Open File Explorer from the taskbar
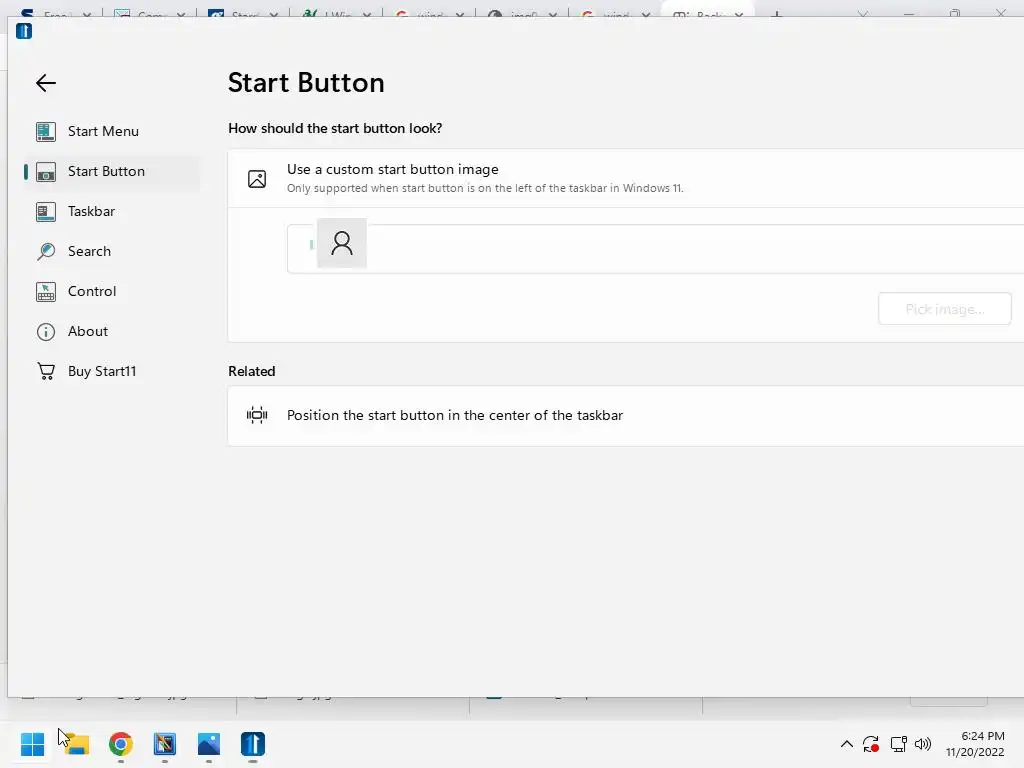This screenshot has height=768, width=1024. tap(76, 744)
